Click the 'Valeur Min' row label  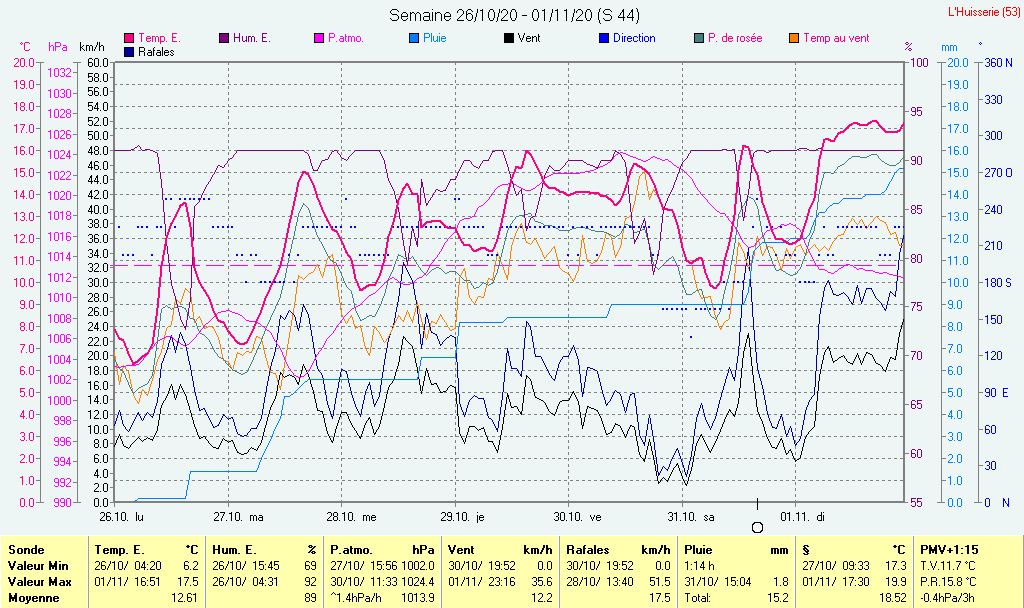pyautogui.click(x=38, y=566)
